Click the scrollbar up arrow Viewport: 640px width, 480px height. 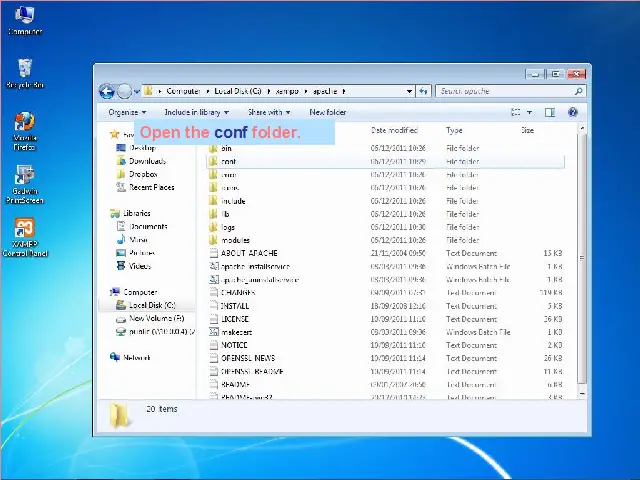coord(582,128)
